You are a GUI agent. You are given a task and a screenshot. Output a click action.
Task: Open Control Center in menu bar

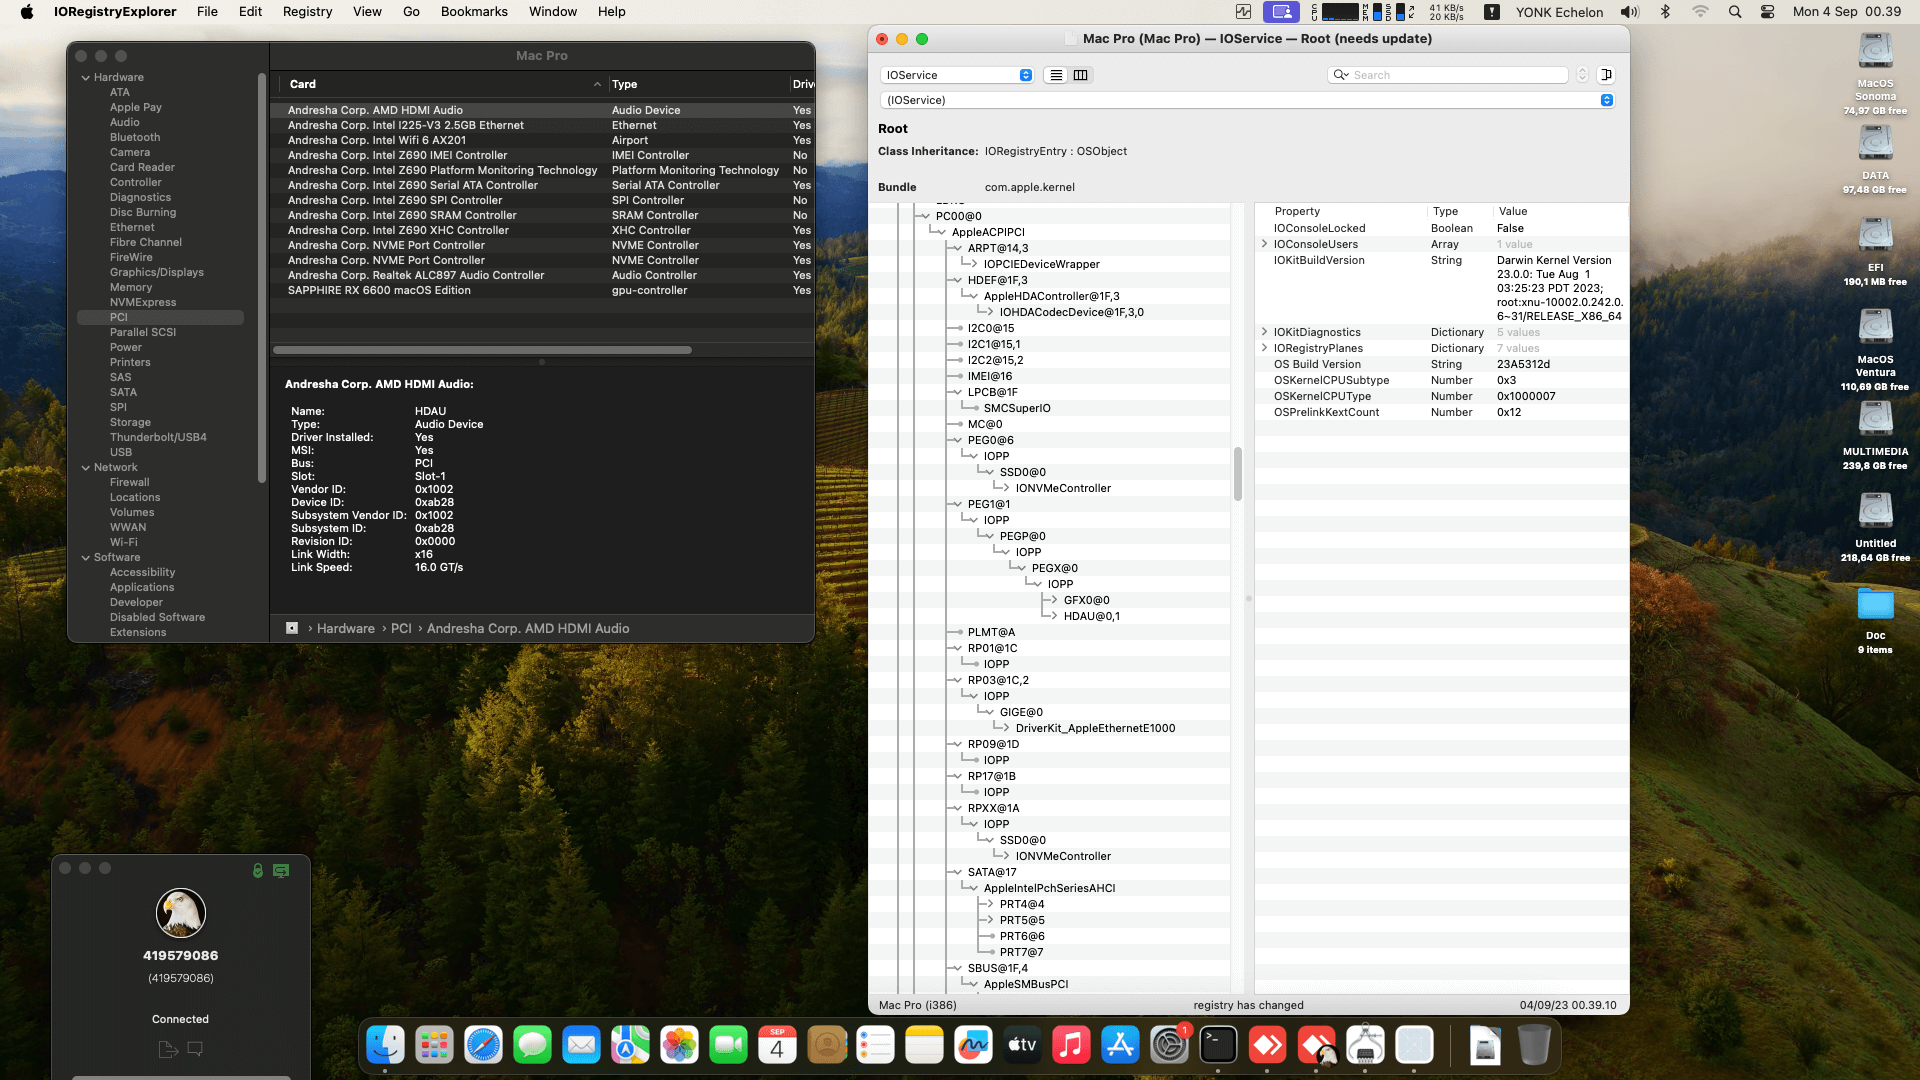1767,12
